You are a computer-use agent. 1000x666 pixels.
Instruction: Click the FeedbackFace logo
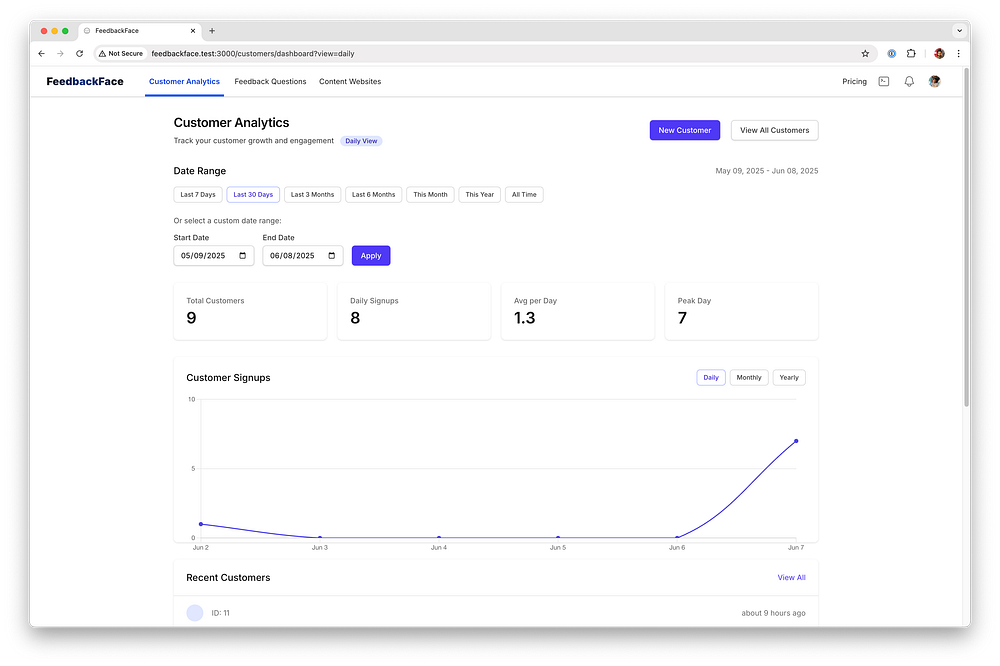click(85, 82)
